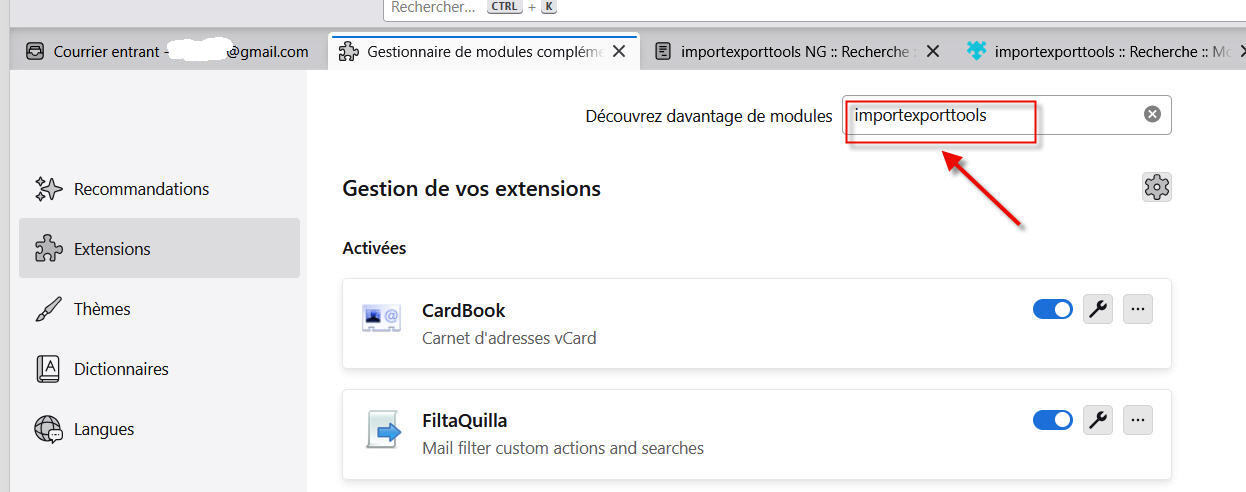Click the FiltaQuilla extension icon
Image resolution: width=1246 pixels, height=492 pixels.
(x=381, y=431)
